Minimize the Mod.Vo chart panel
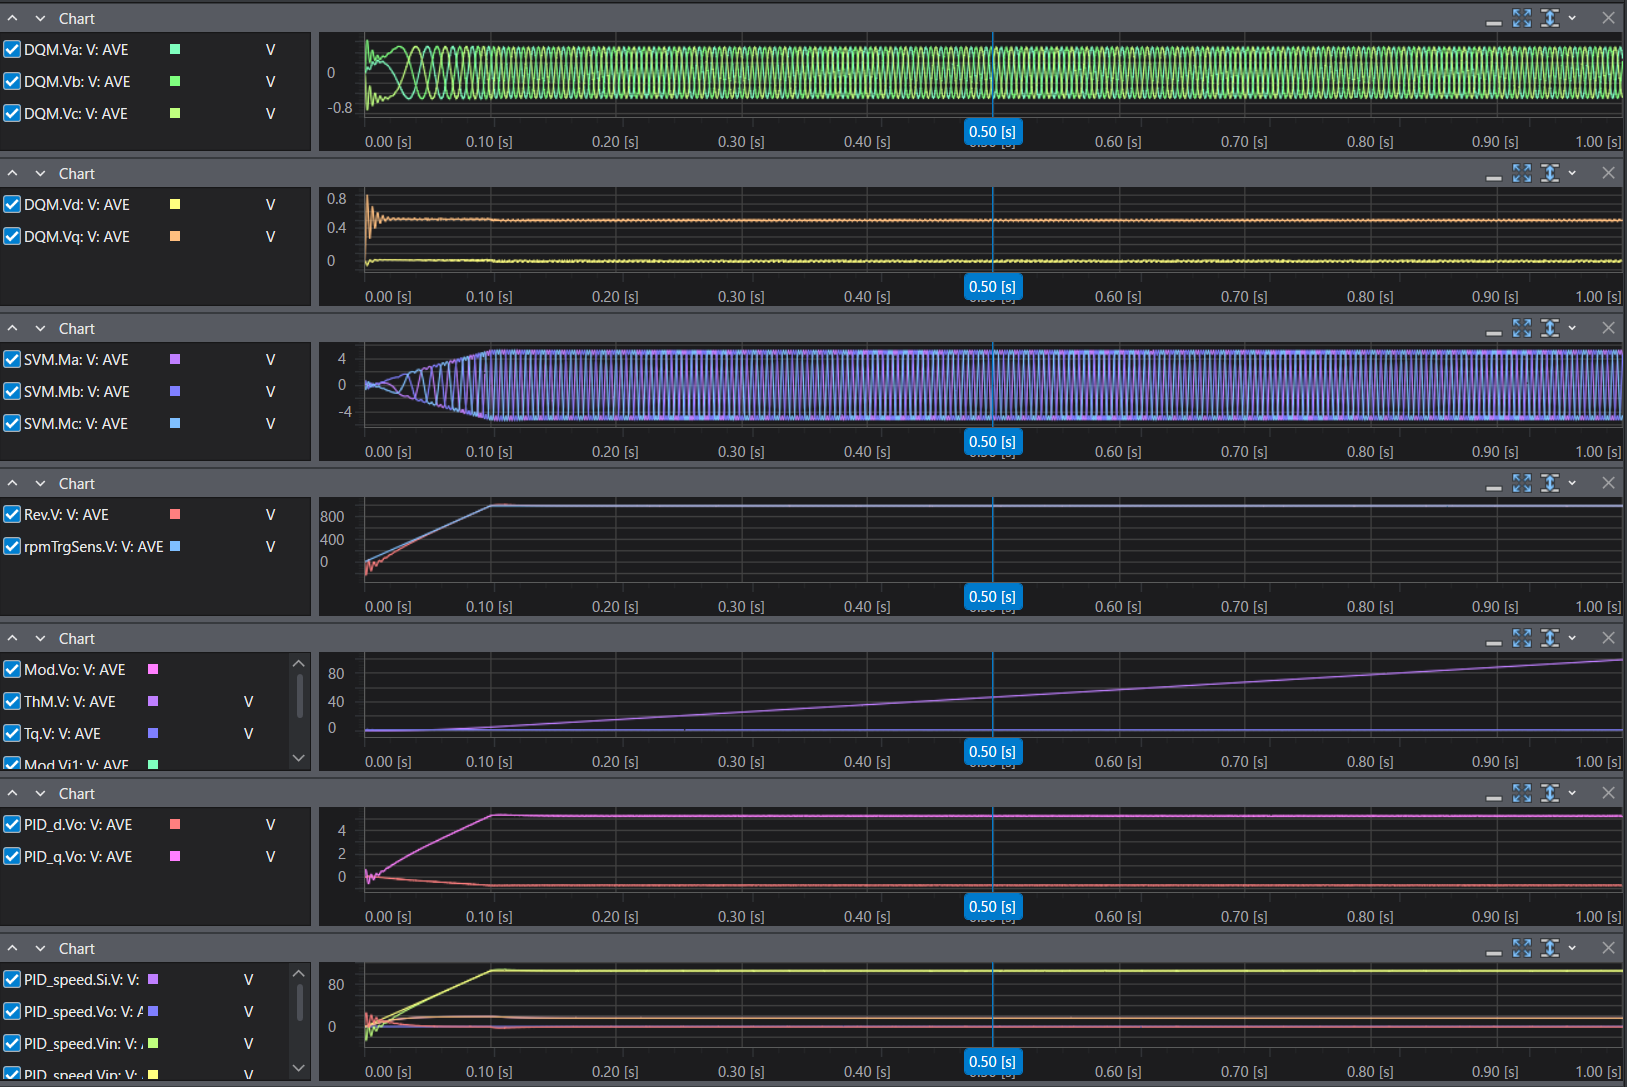 (x=1494, y=641)
